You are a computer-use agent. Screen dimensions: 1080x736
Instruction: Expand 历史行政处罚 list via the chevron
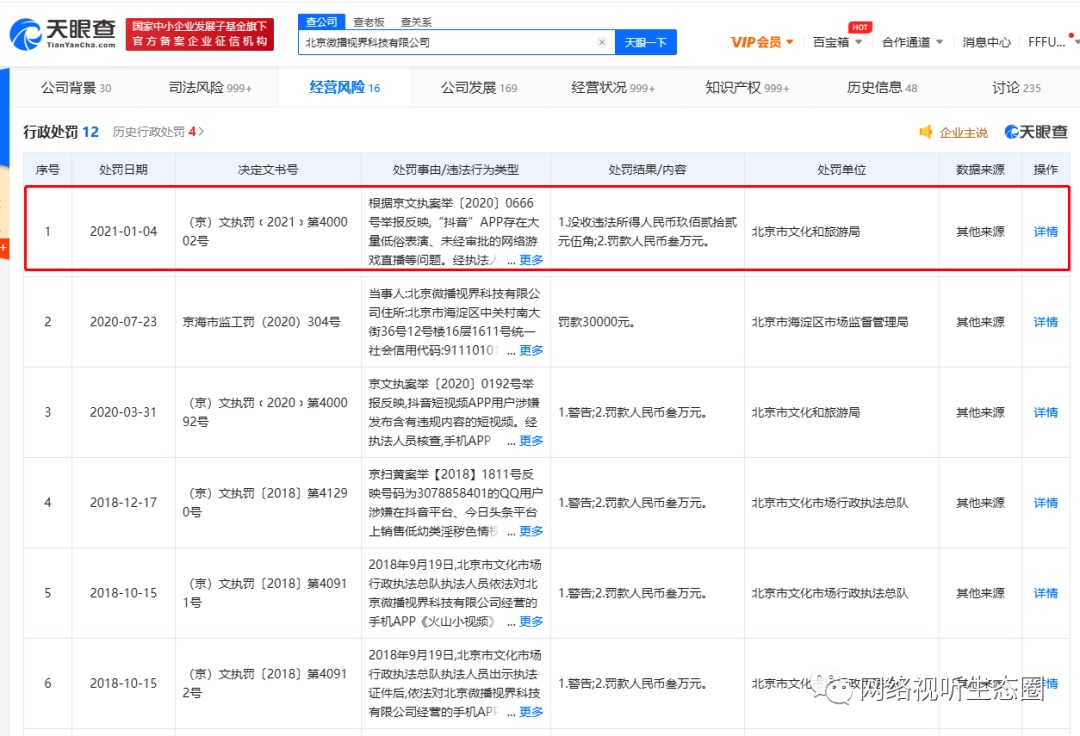(x=201, y=132)
